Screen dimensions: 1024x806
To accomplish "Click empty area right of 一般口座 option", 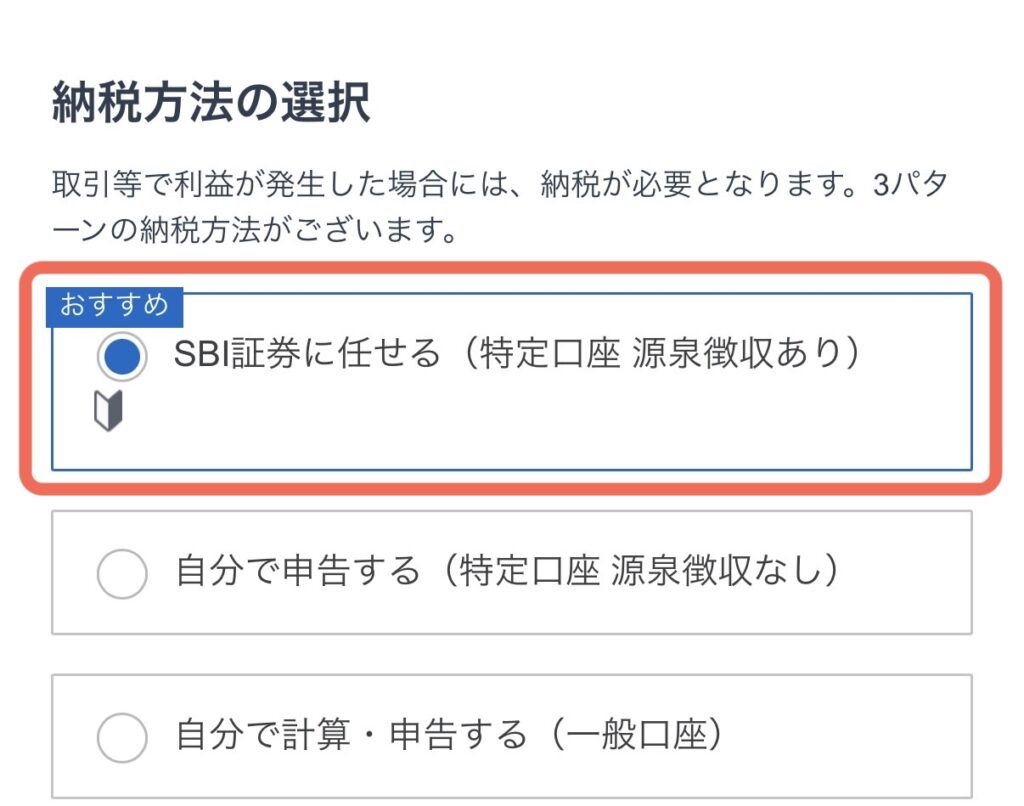I will point(860,737).
